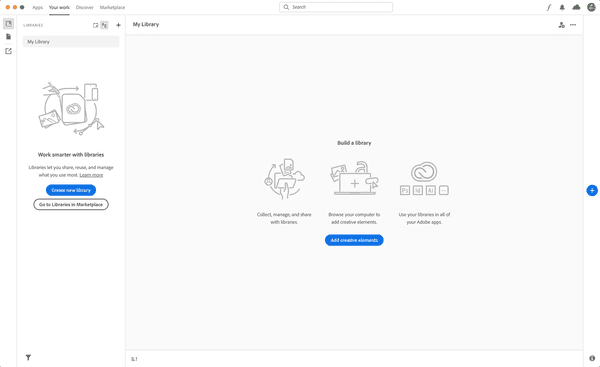Open the account profile avatar
This screenshot has height=367, width=600.
(x=591, y=7)
